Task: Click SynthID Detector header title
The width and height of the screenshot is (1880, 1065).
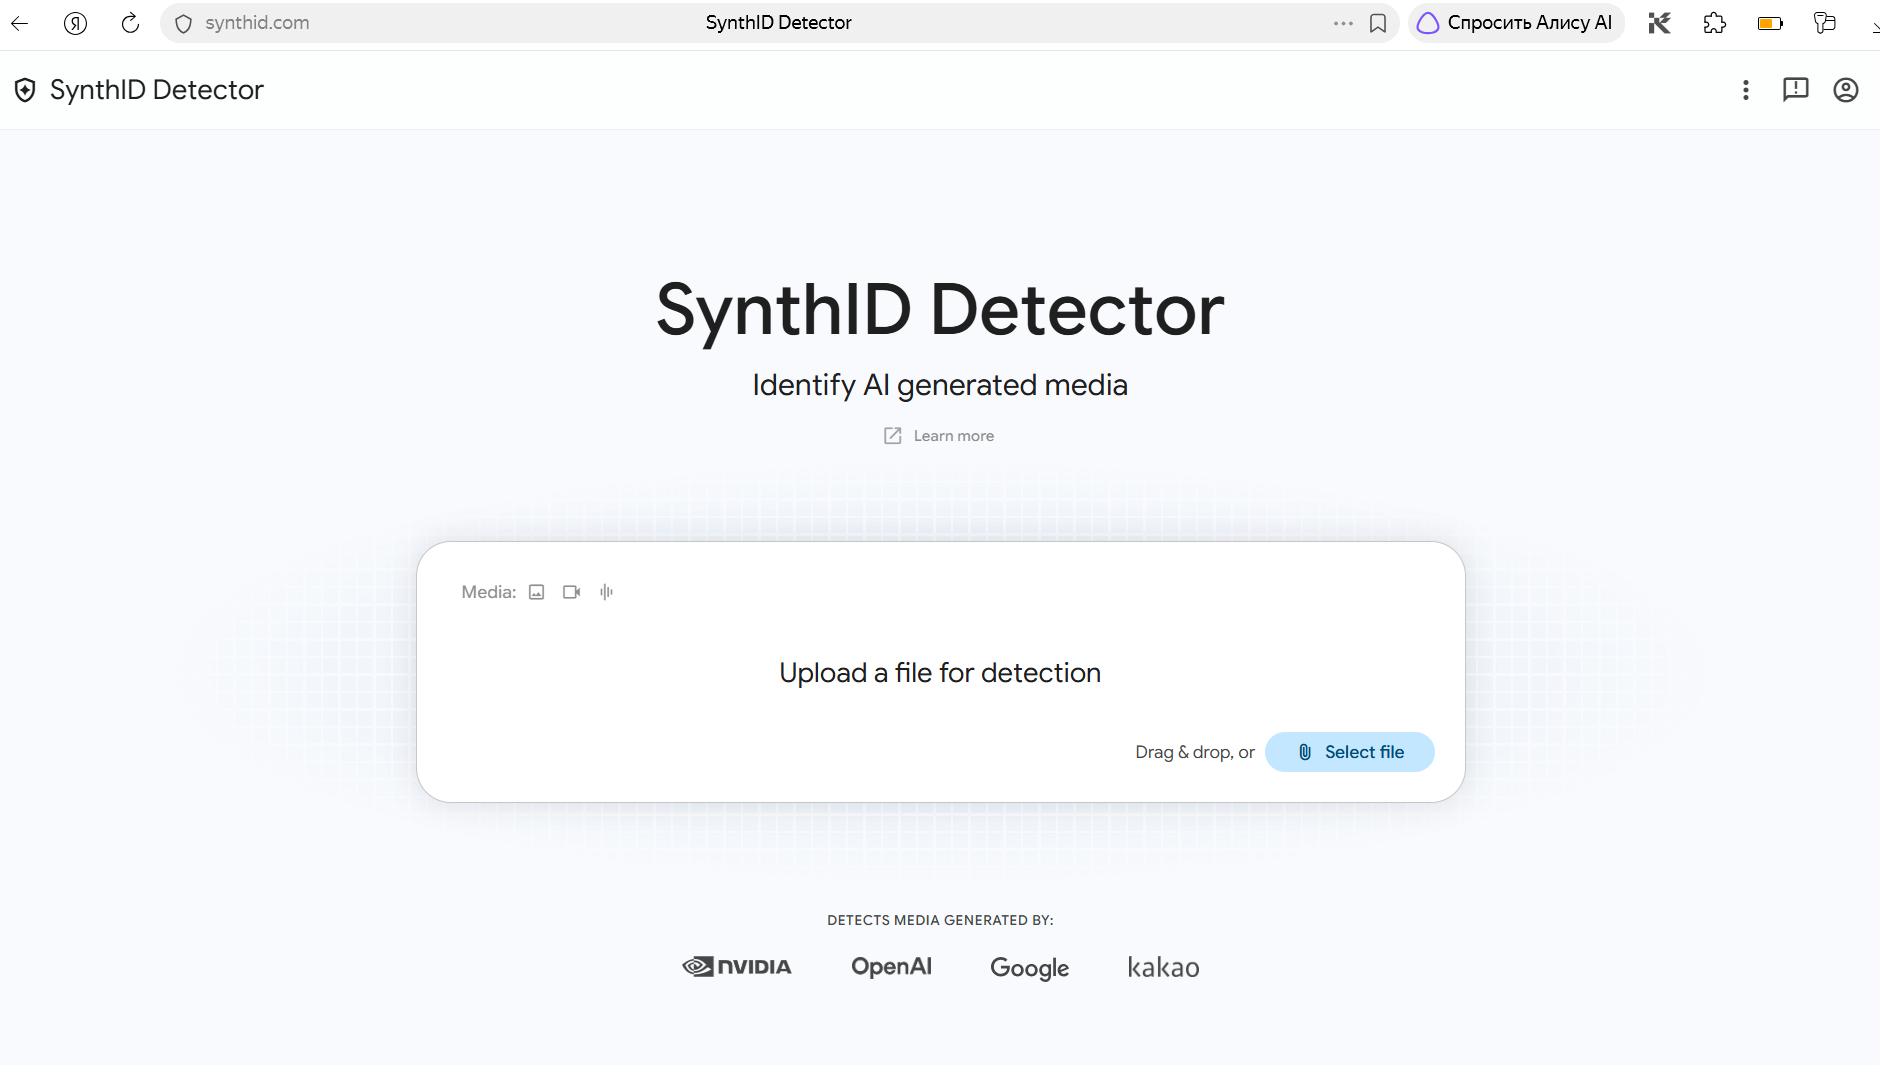Action: click(157, 90)
